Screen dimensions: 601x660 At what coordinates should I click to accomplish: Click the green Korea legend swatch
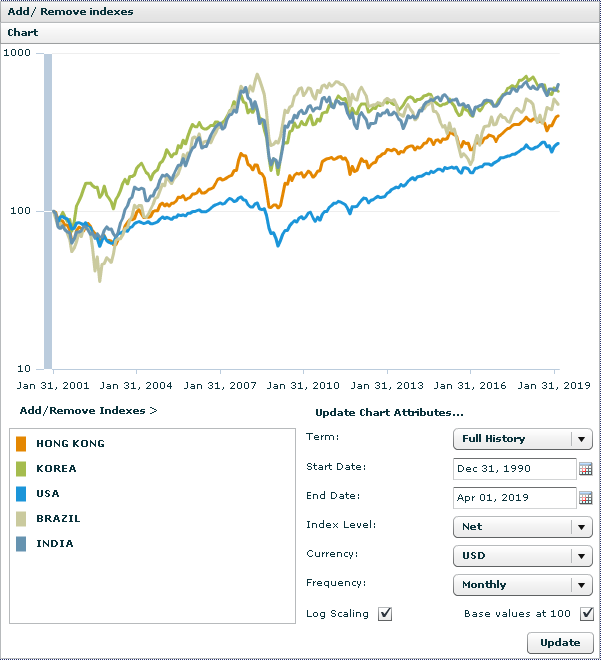[x=22, y=468]
